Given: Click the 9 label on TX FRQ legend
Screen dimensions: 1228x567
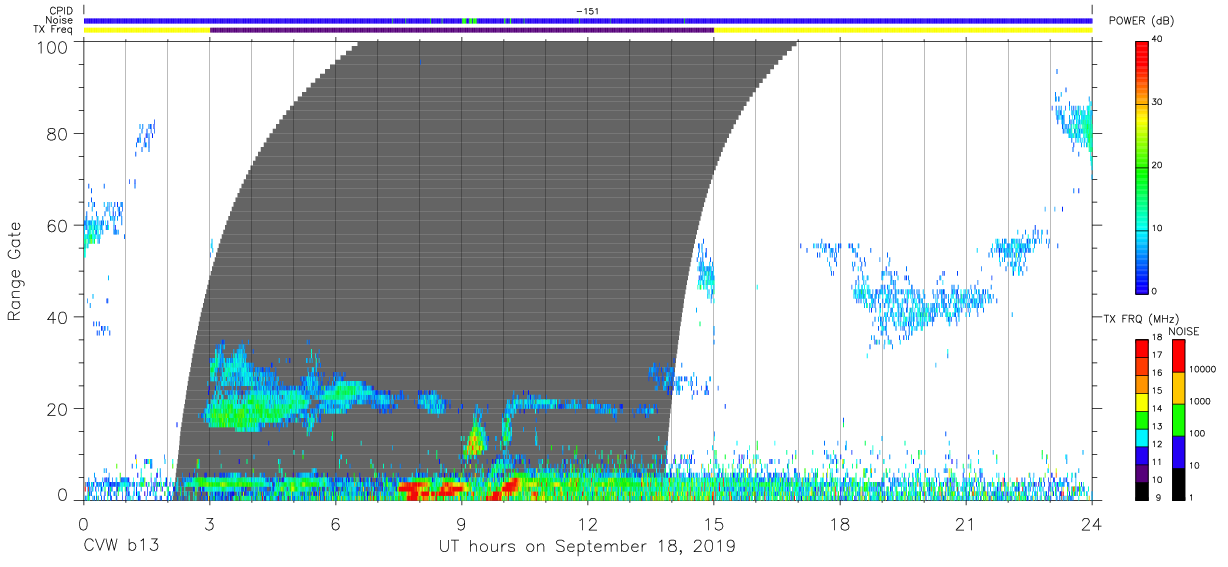Looking at the screenshot, I should click(1156, 497).
